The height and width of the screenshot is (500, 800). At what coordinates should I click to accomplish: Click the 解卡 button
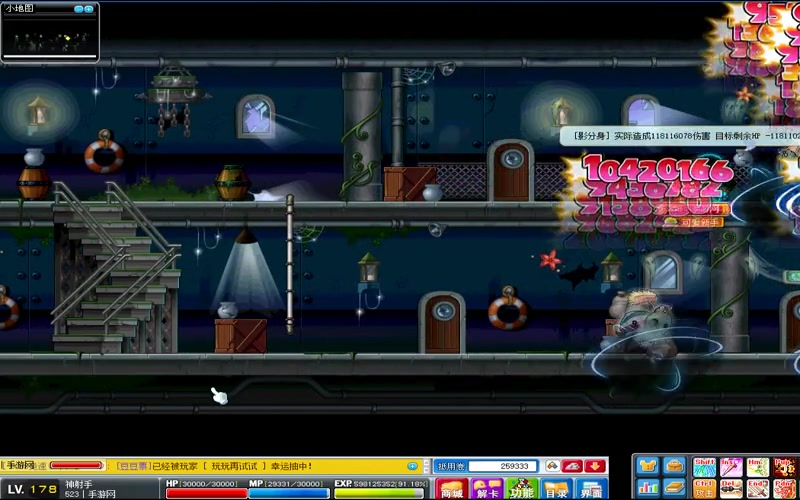[487, 489]
